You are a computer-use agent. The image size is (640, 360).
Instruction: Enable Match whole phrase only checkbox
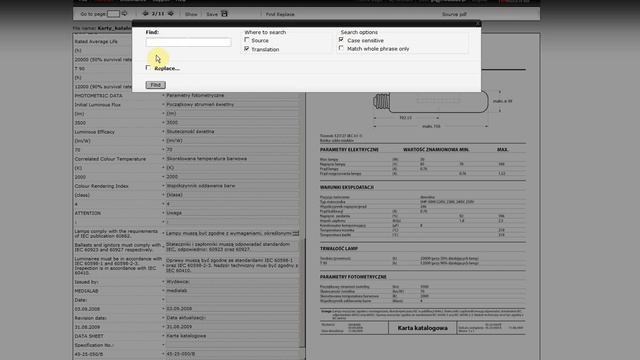click(x=341, y=48)
